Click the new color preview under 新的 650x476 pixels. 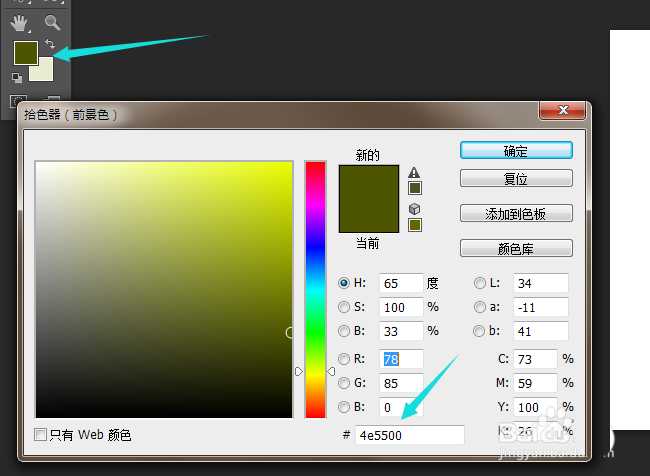pos(369,182)
